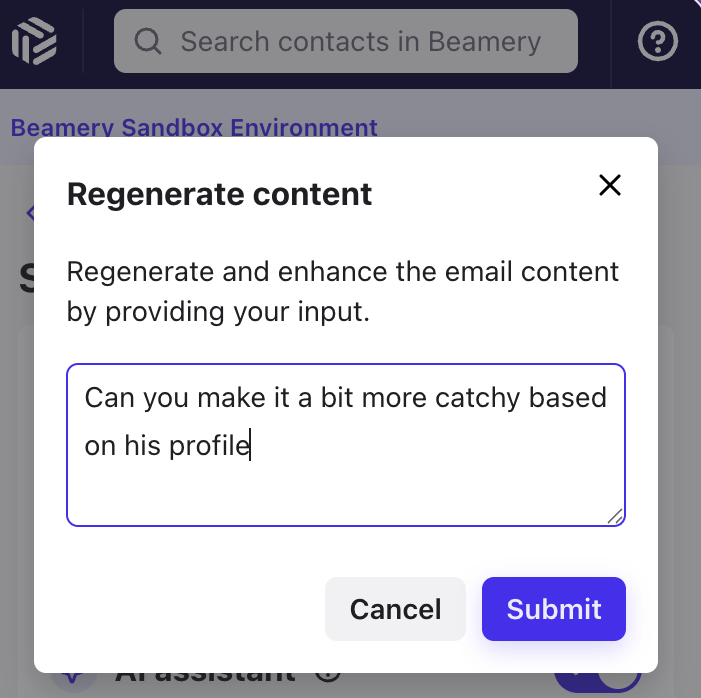The height and width of the screenshot is (698, 701).
Task: Click the magnifier icon in search bar
Action: point(148,42)
